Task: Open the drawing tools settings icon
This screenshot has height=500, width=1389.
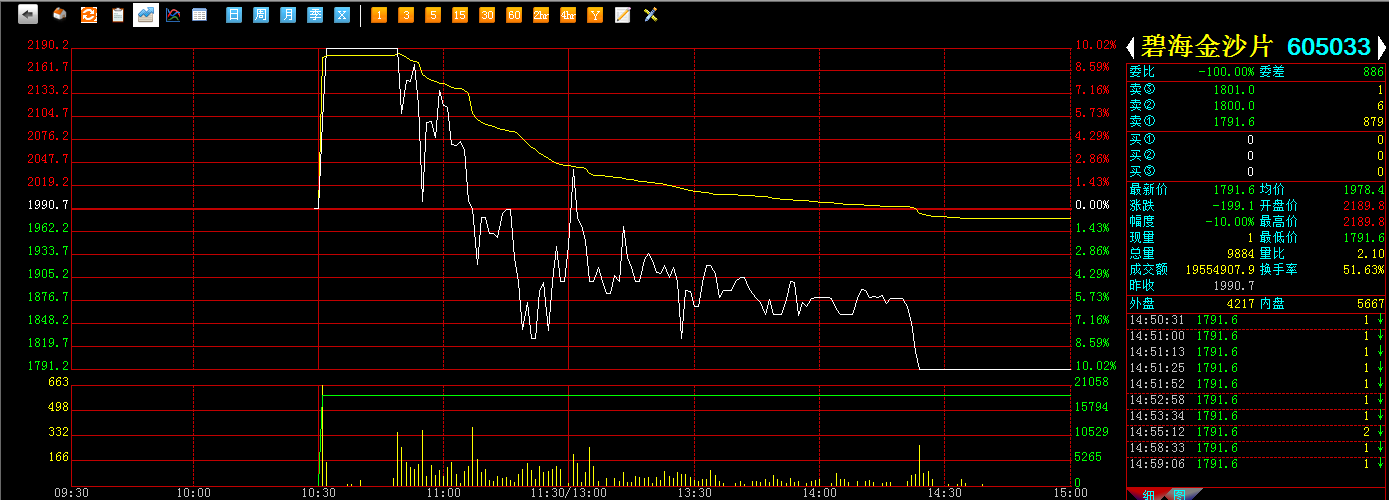Action: [650, 15]
